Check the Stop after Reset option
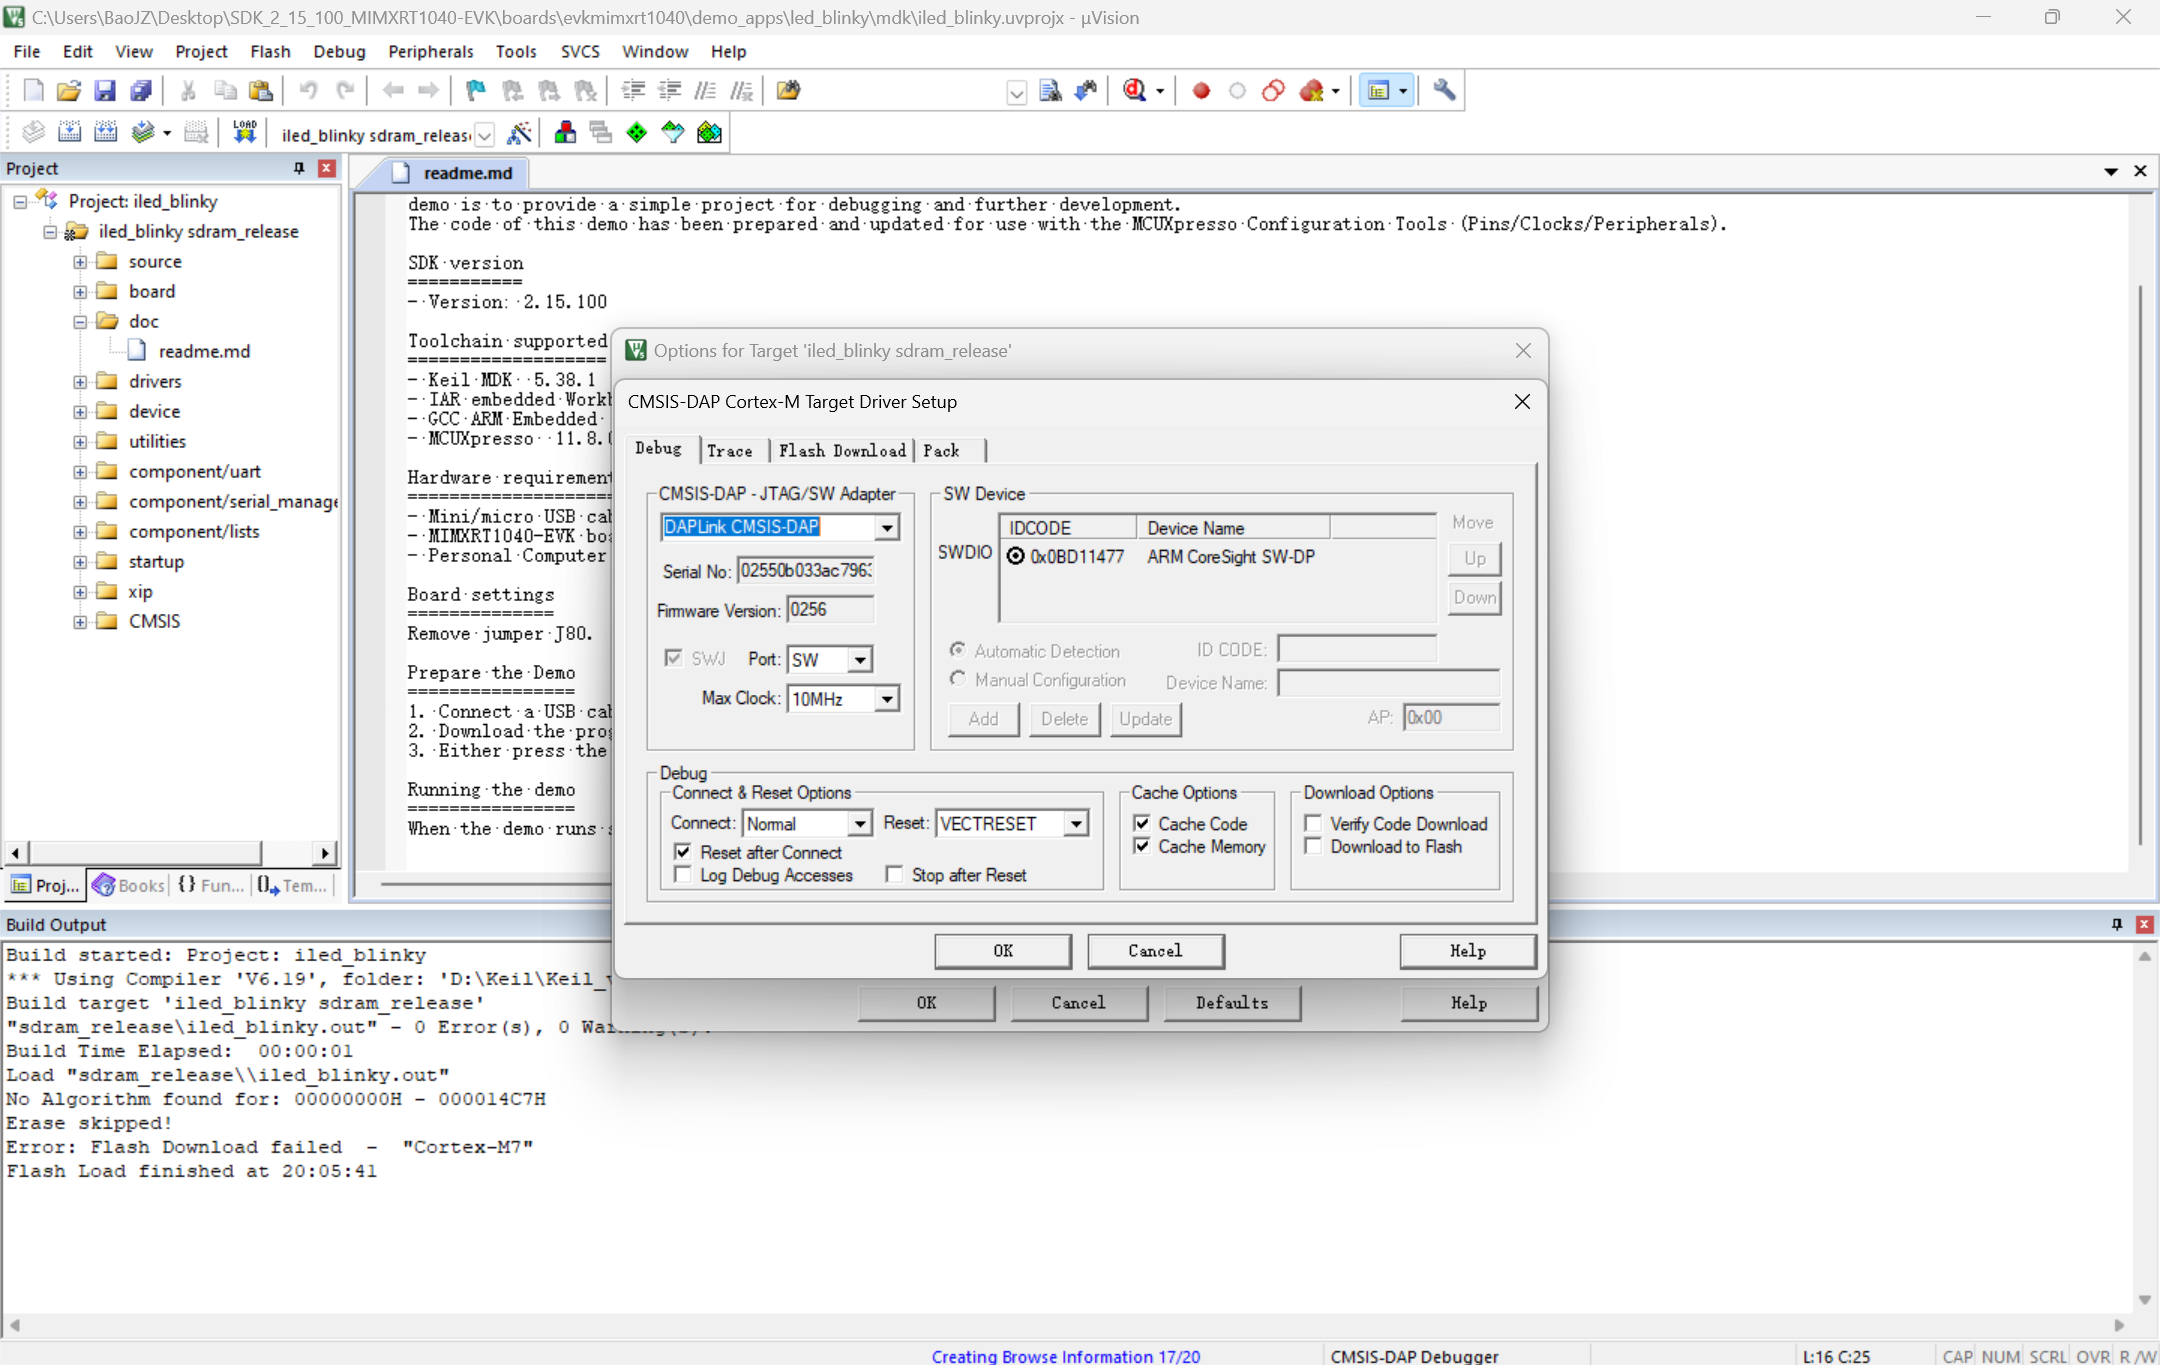The width and height of the screenshot is (2160, 1365). [895, 875]
